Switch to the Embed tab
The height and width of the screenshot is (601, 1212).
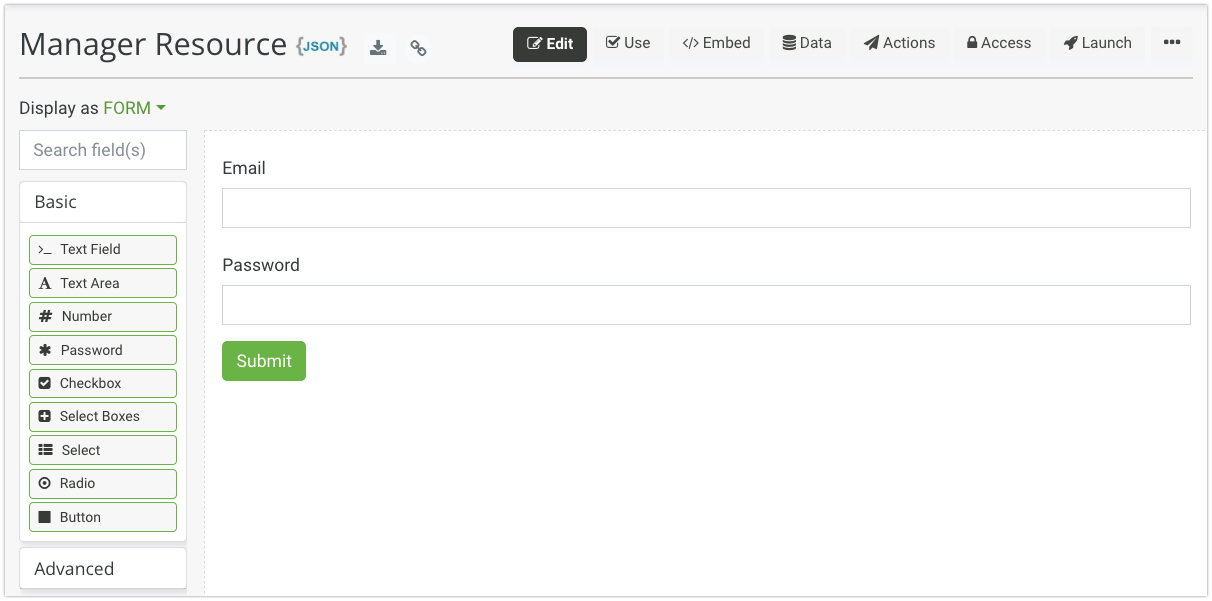point(716,43)
